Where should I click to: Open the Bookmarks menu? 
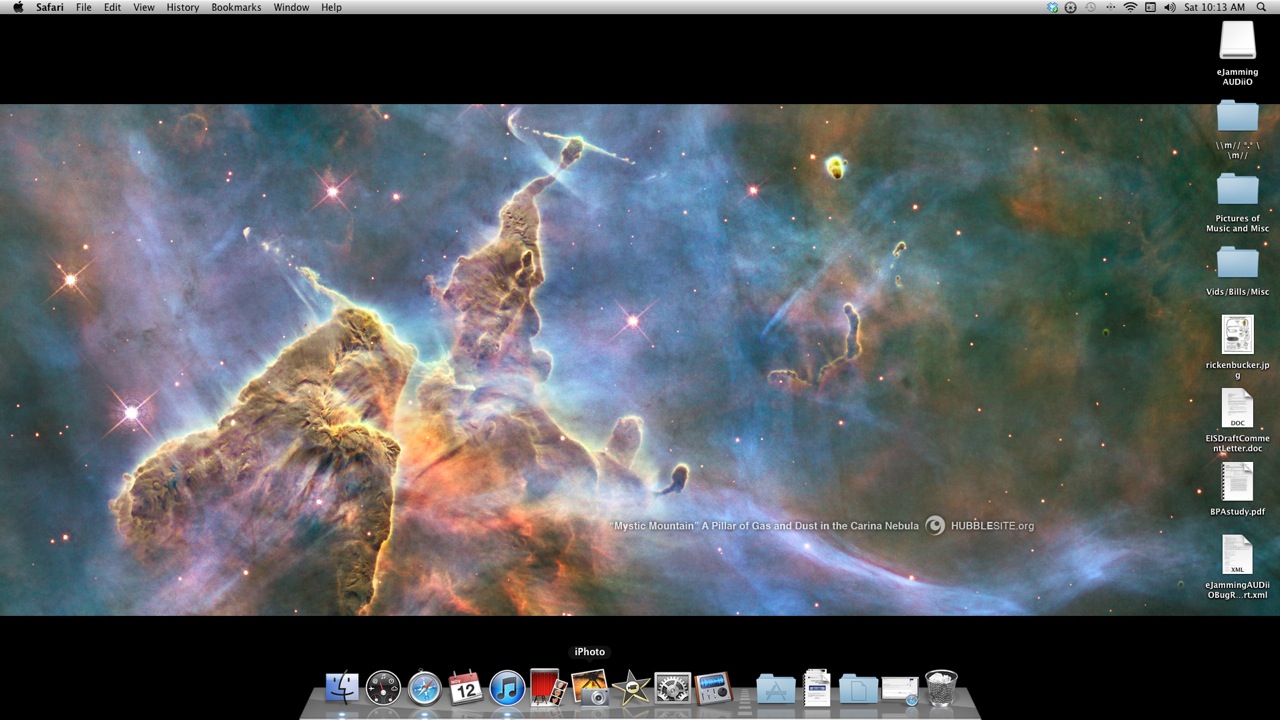[236, 7]
